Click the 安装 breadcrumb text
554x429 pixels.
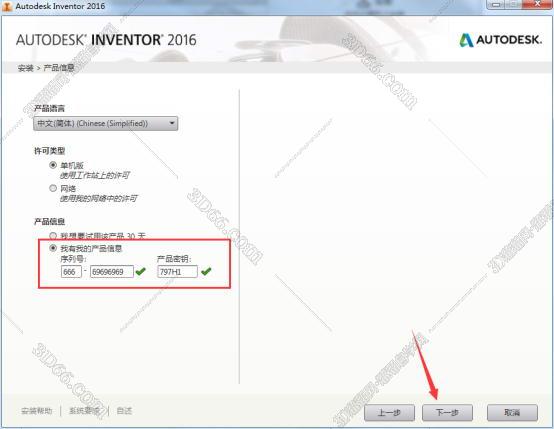(25, 68)
